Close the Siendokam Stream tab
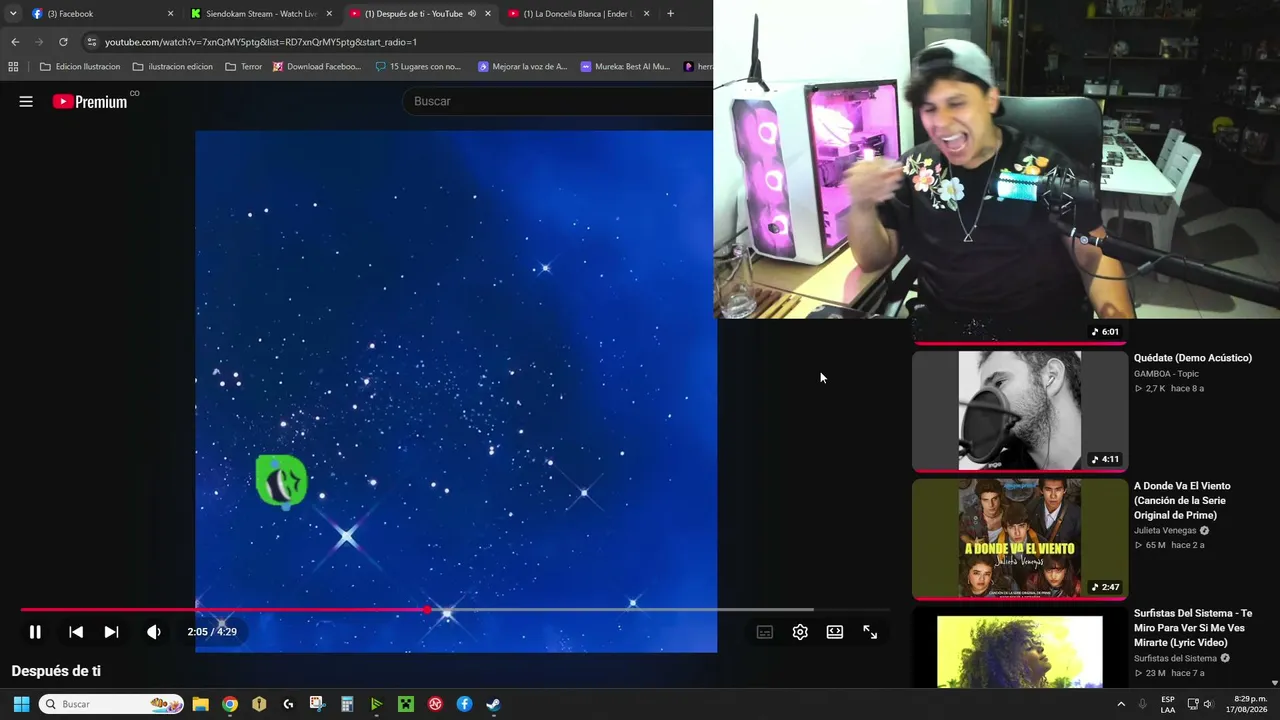This screenshot has height=720, width=1280. pyautogui.click(x=329, y=14)
